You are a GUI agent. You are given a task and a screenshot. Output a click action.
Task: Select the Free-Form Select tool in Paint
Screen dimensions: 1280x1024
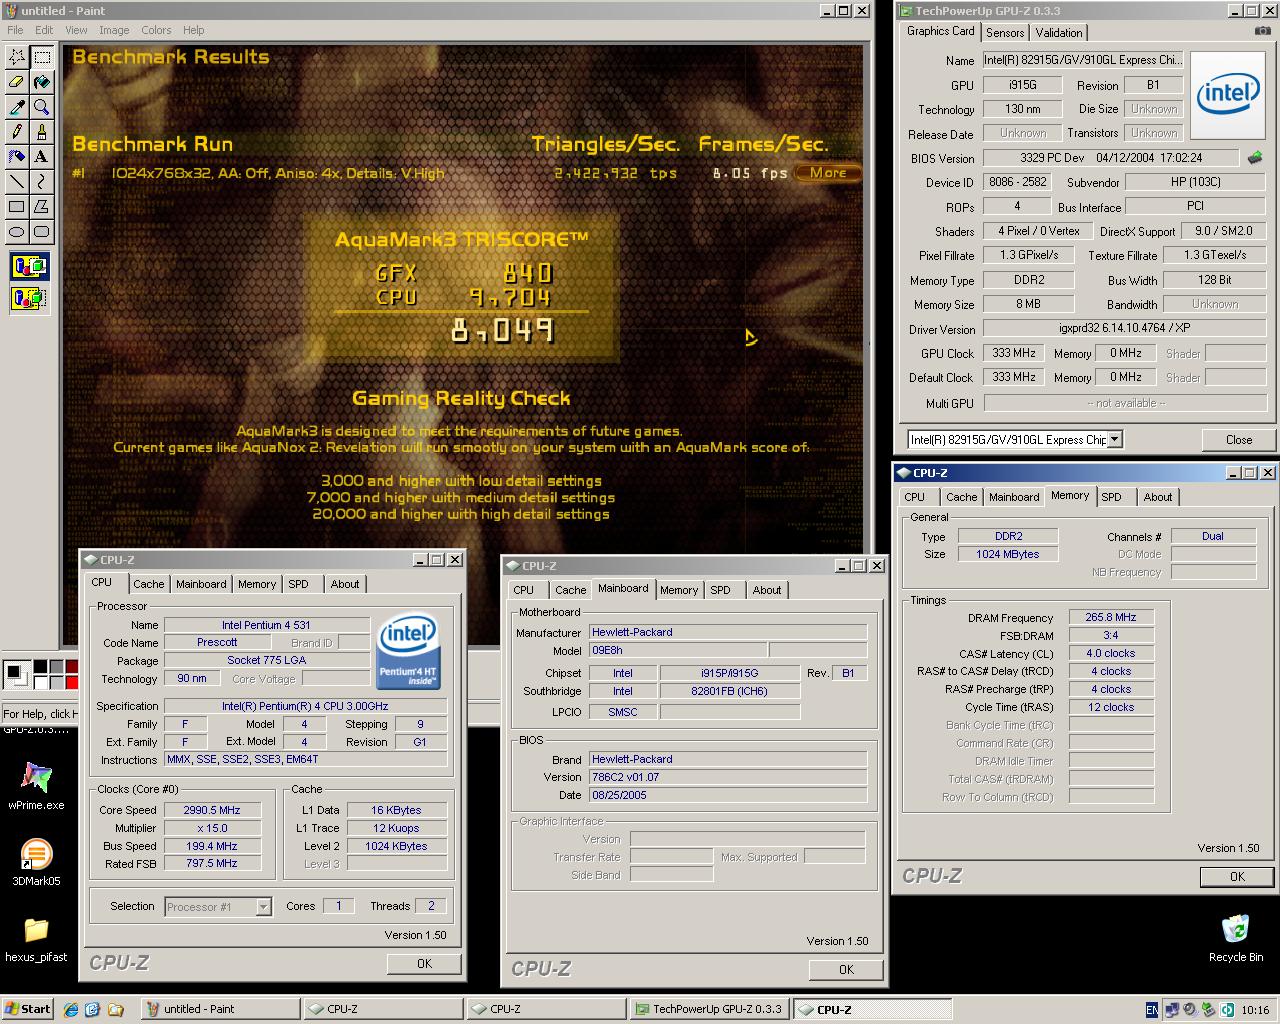(17, 57)
